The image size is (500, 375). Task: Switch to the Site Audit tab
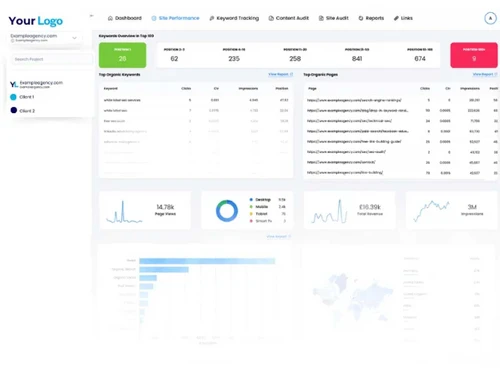pyautogui.click(x=334, y=18)
